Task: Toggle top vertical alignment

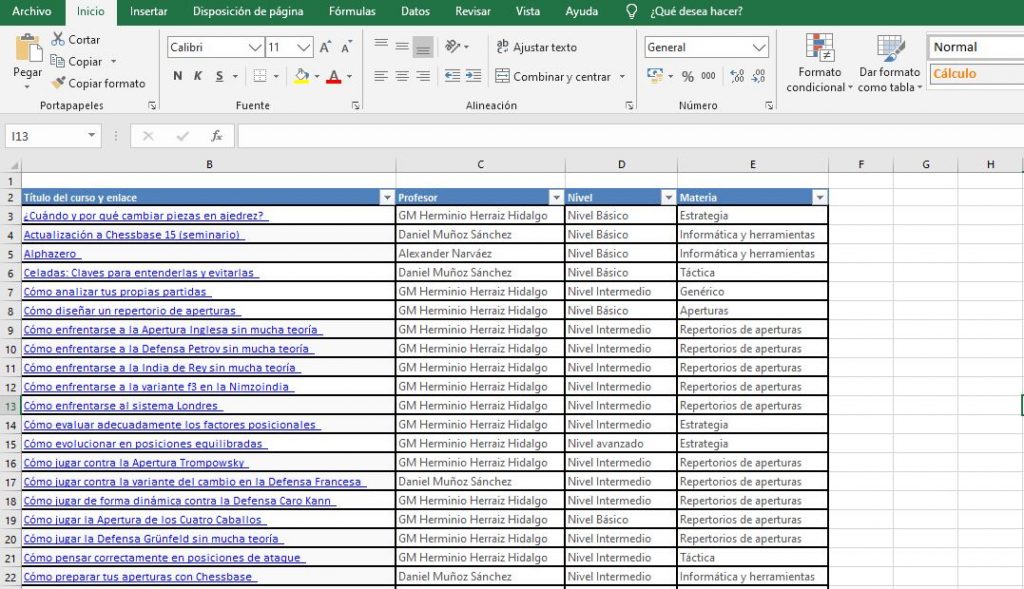Action: click(381, 46)
